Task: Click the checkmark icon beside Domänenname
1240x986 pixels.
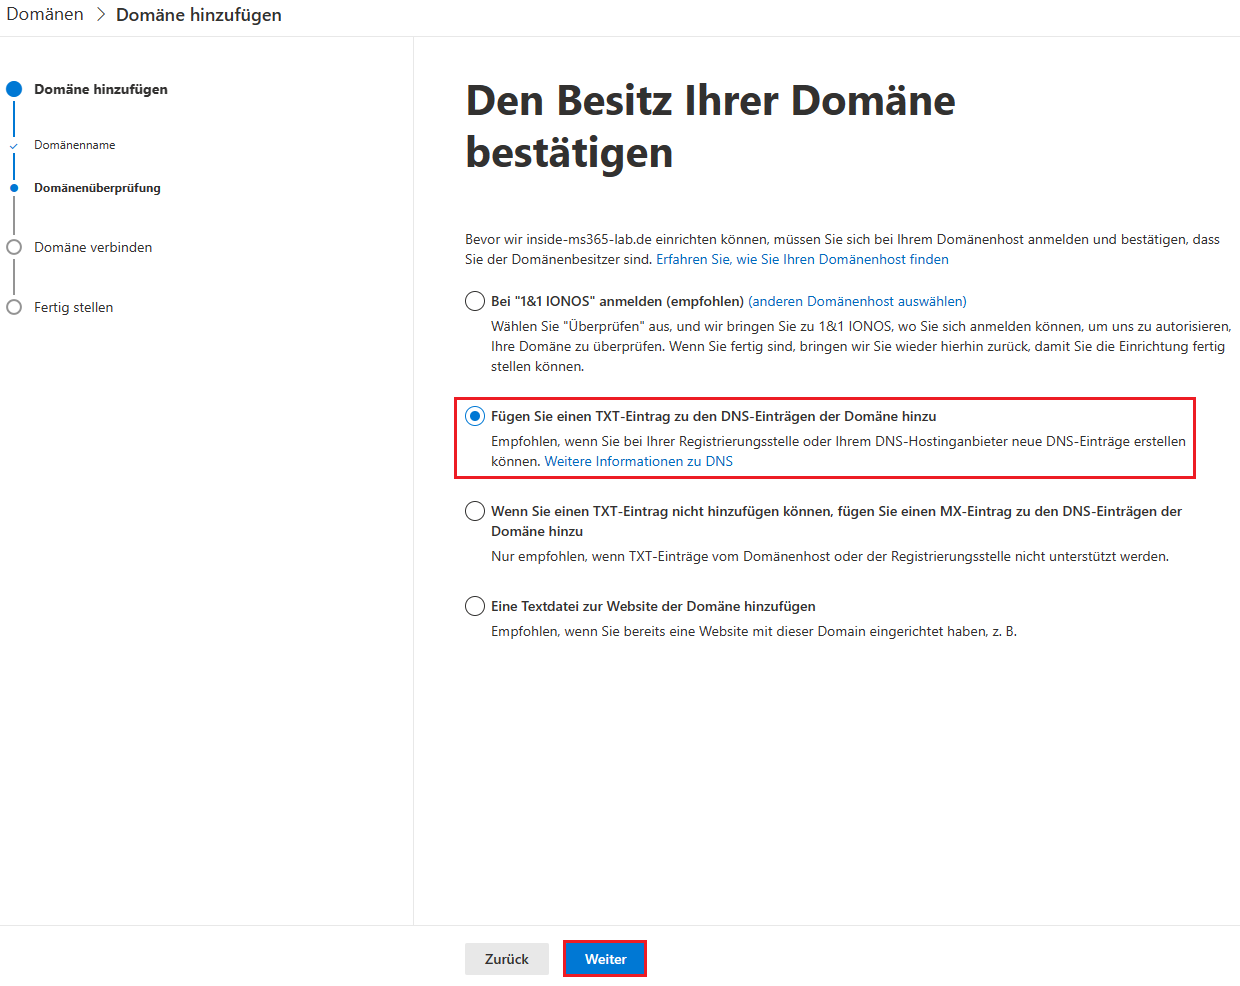Action: pyautogui.click(x=14, y=146)
